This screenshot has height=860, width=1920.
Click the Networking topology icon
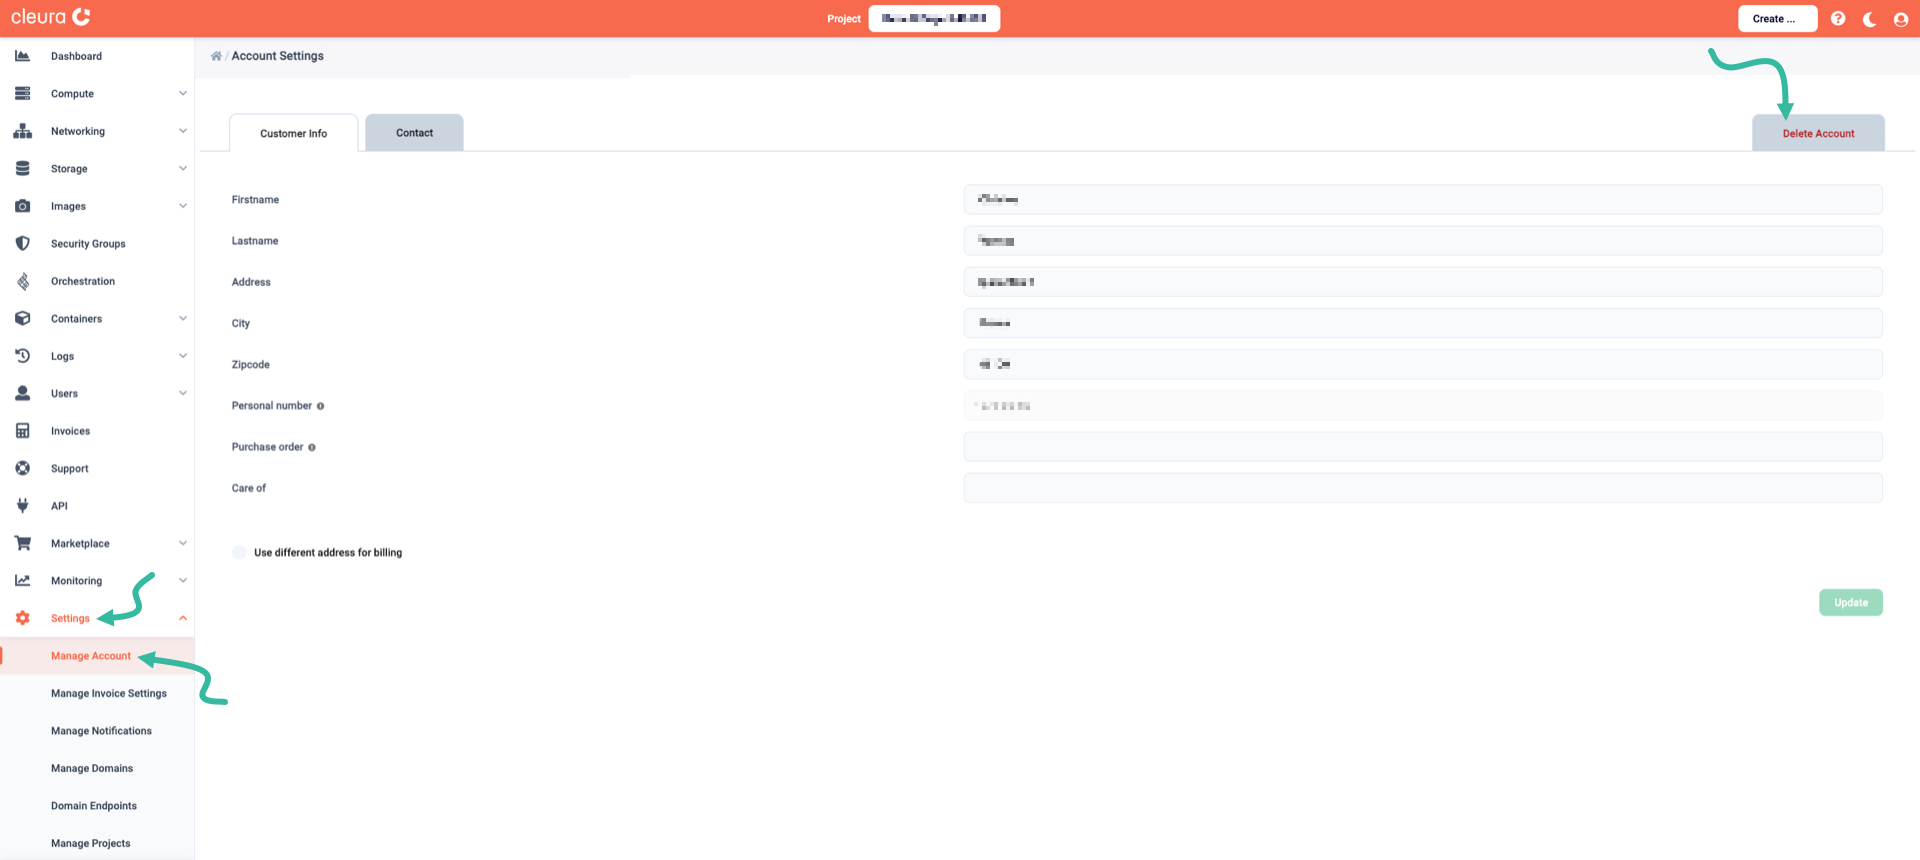[22, 131]
